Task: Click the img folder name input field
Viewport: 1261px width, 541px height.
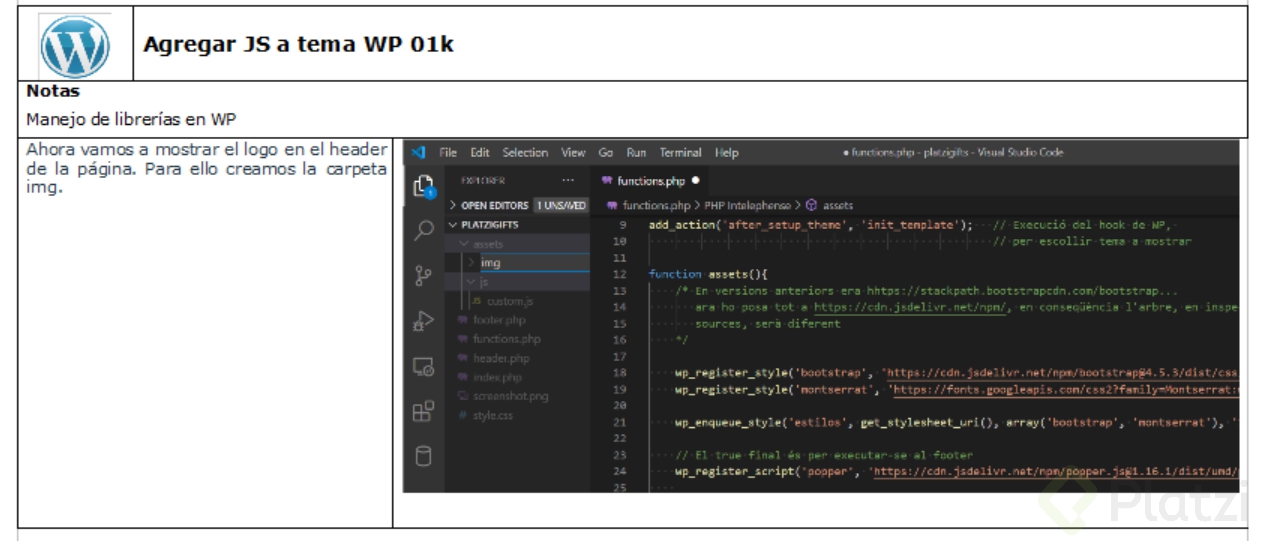Action: point(535,263)
